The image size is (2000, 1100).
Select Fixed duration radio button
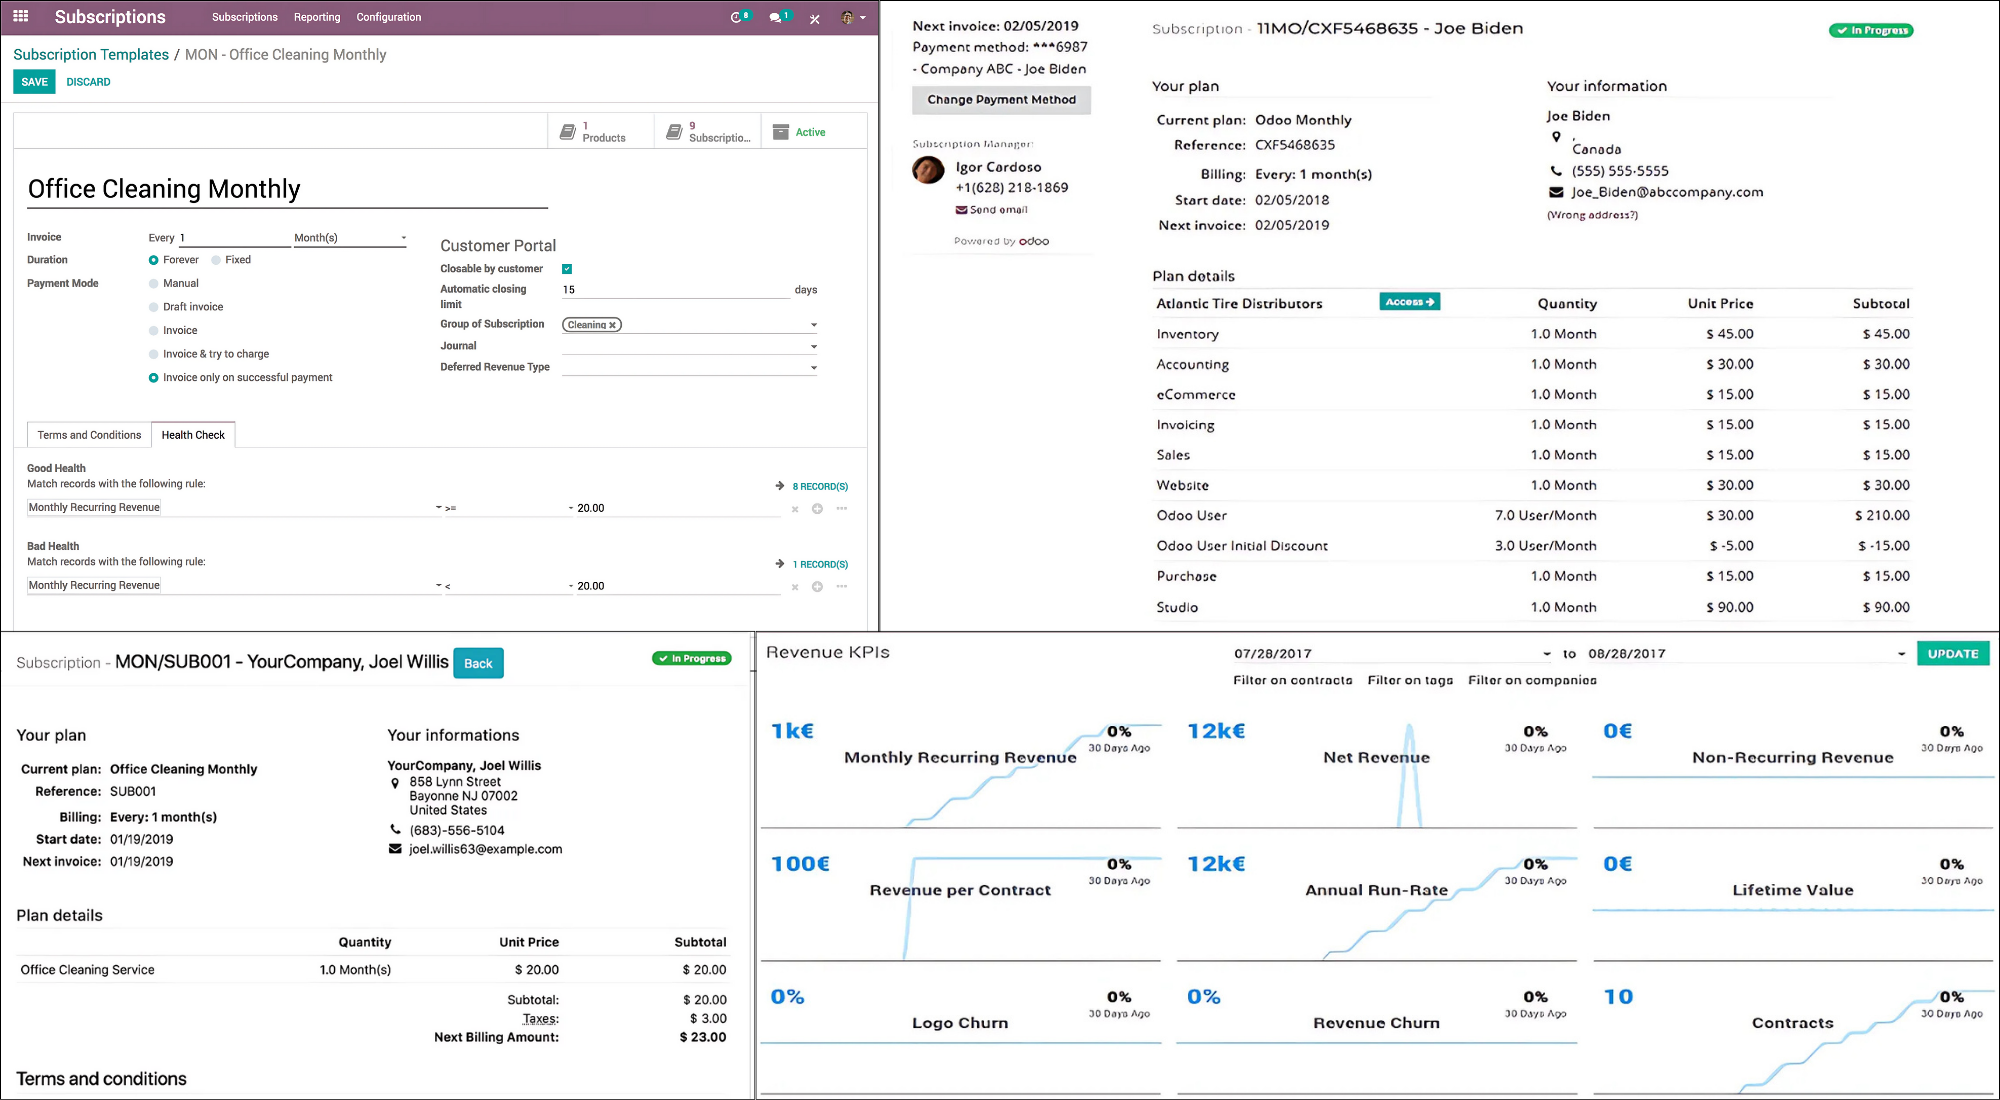pos(216,260)
